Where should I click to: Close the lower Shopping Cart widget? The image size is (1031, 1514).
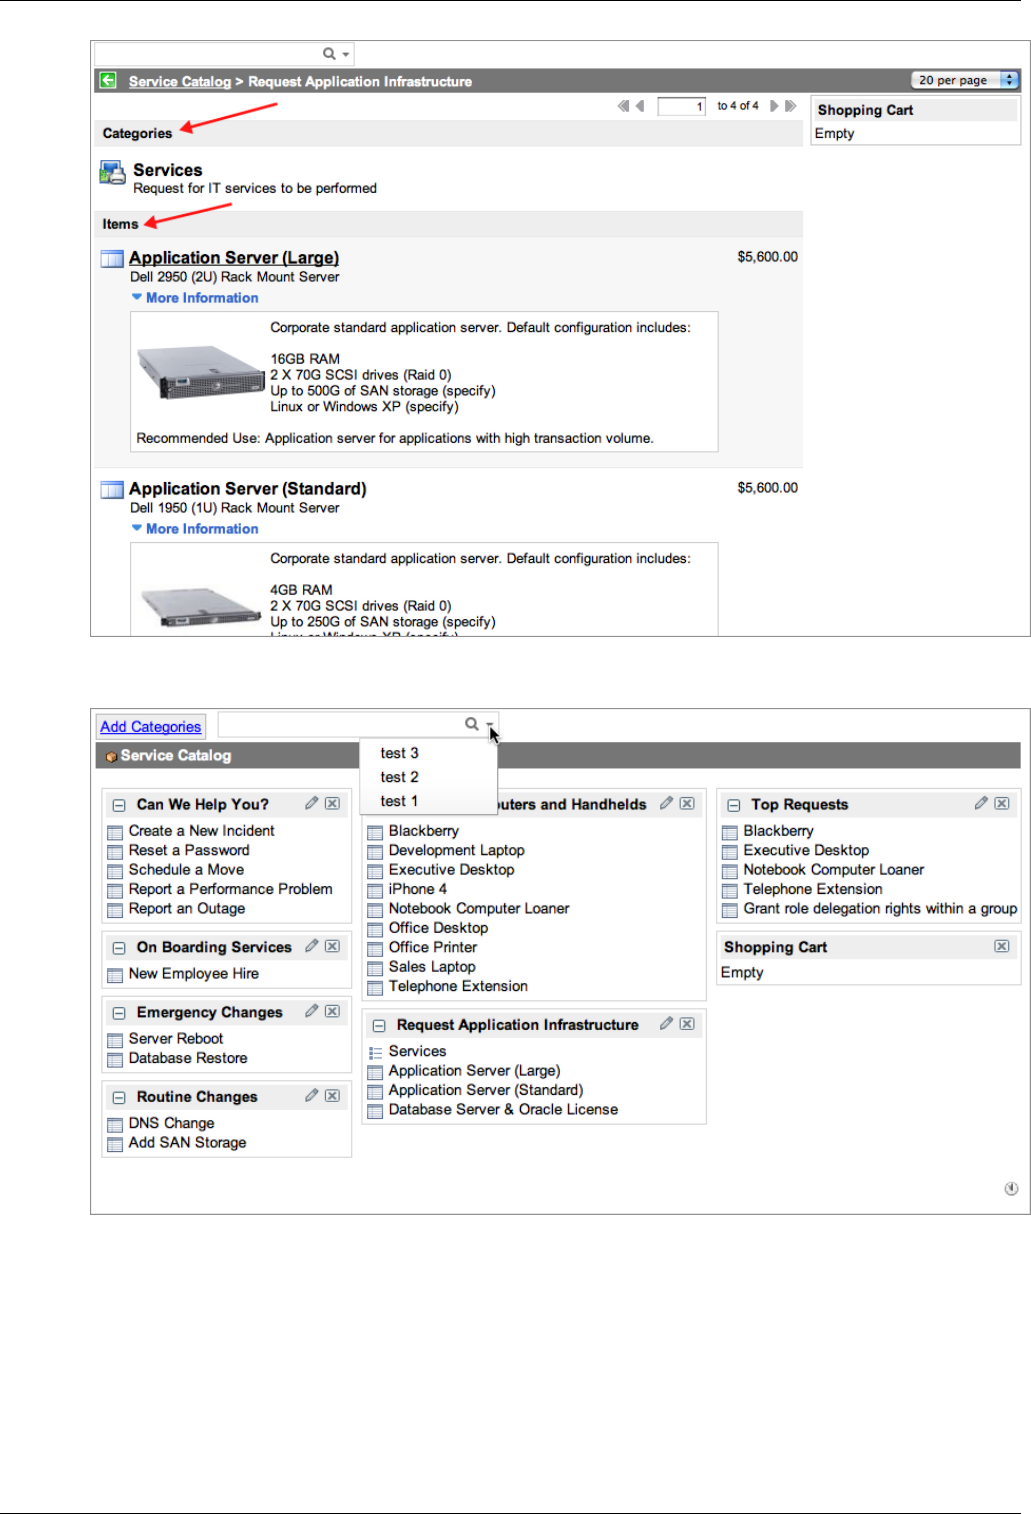click(x=1002, y=946)
